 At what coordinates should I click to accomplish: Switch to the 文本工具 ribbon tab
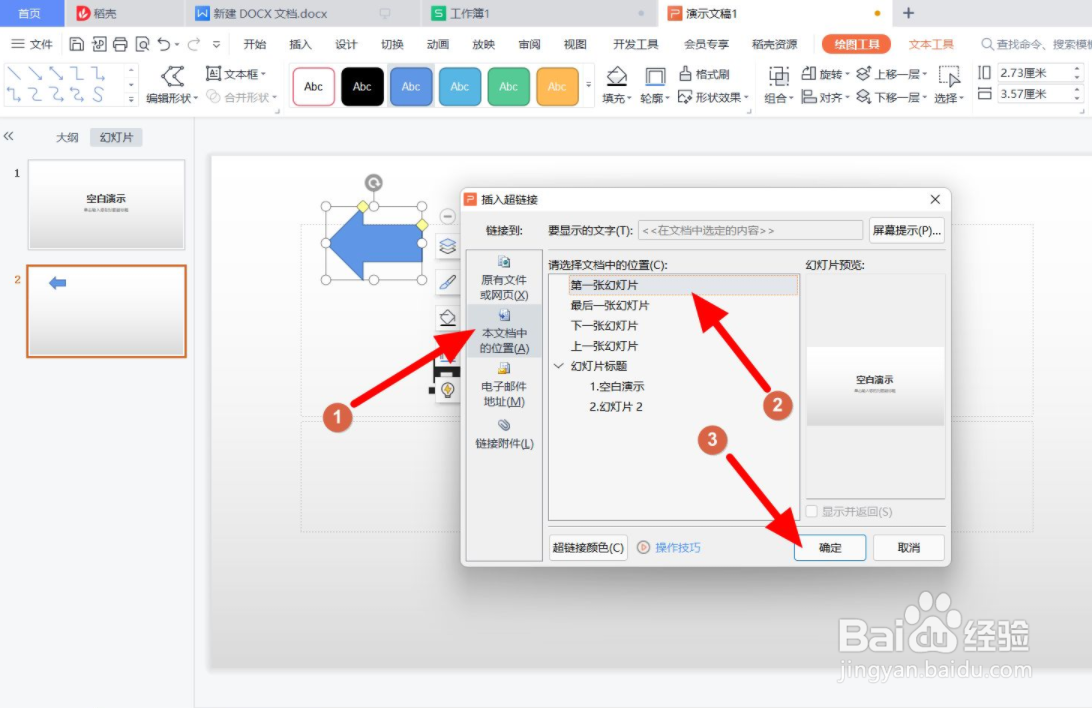930,45
